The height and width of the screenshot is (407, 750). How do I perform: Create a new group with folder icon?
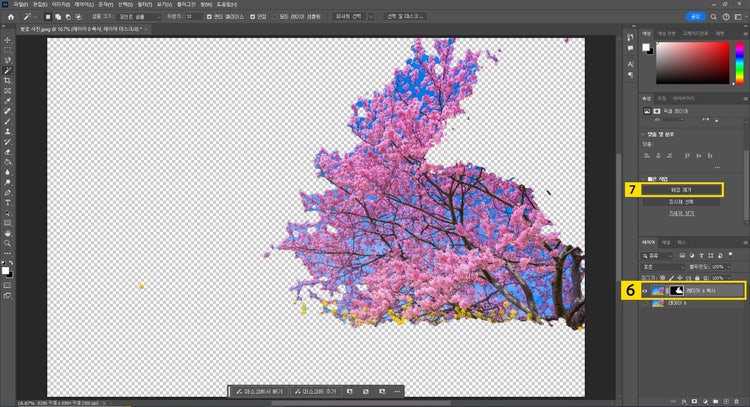coord(716,401)
